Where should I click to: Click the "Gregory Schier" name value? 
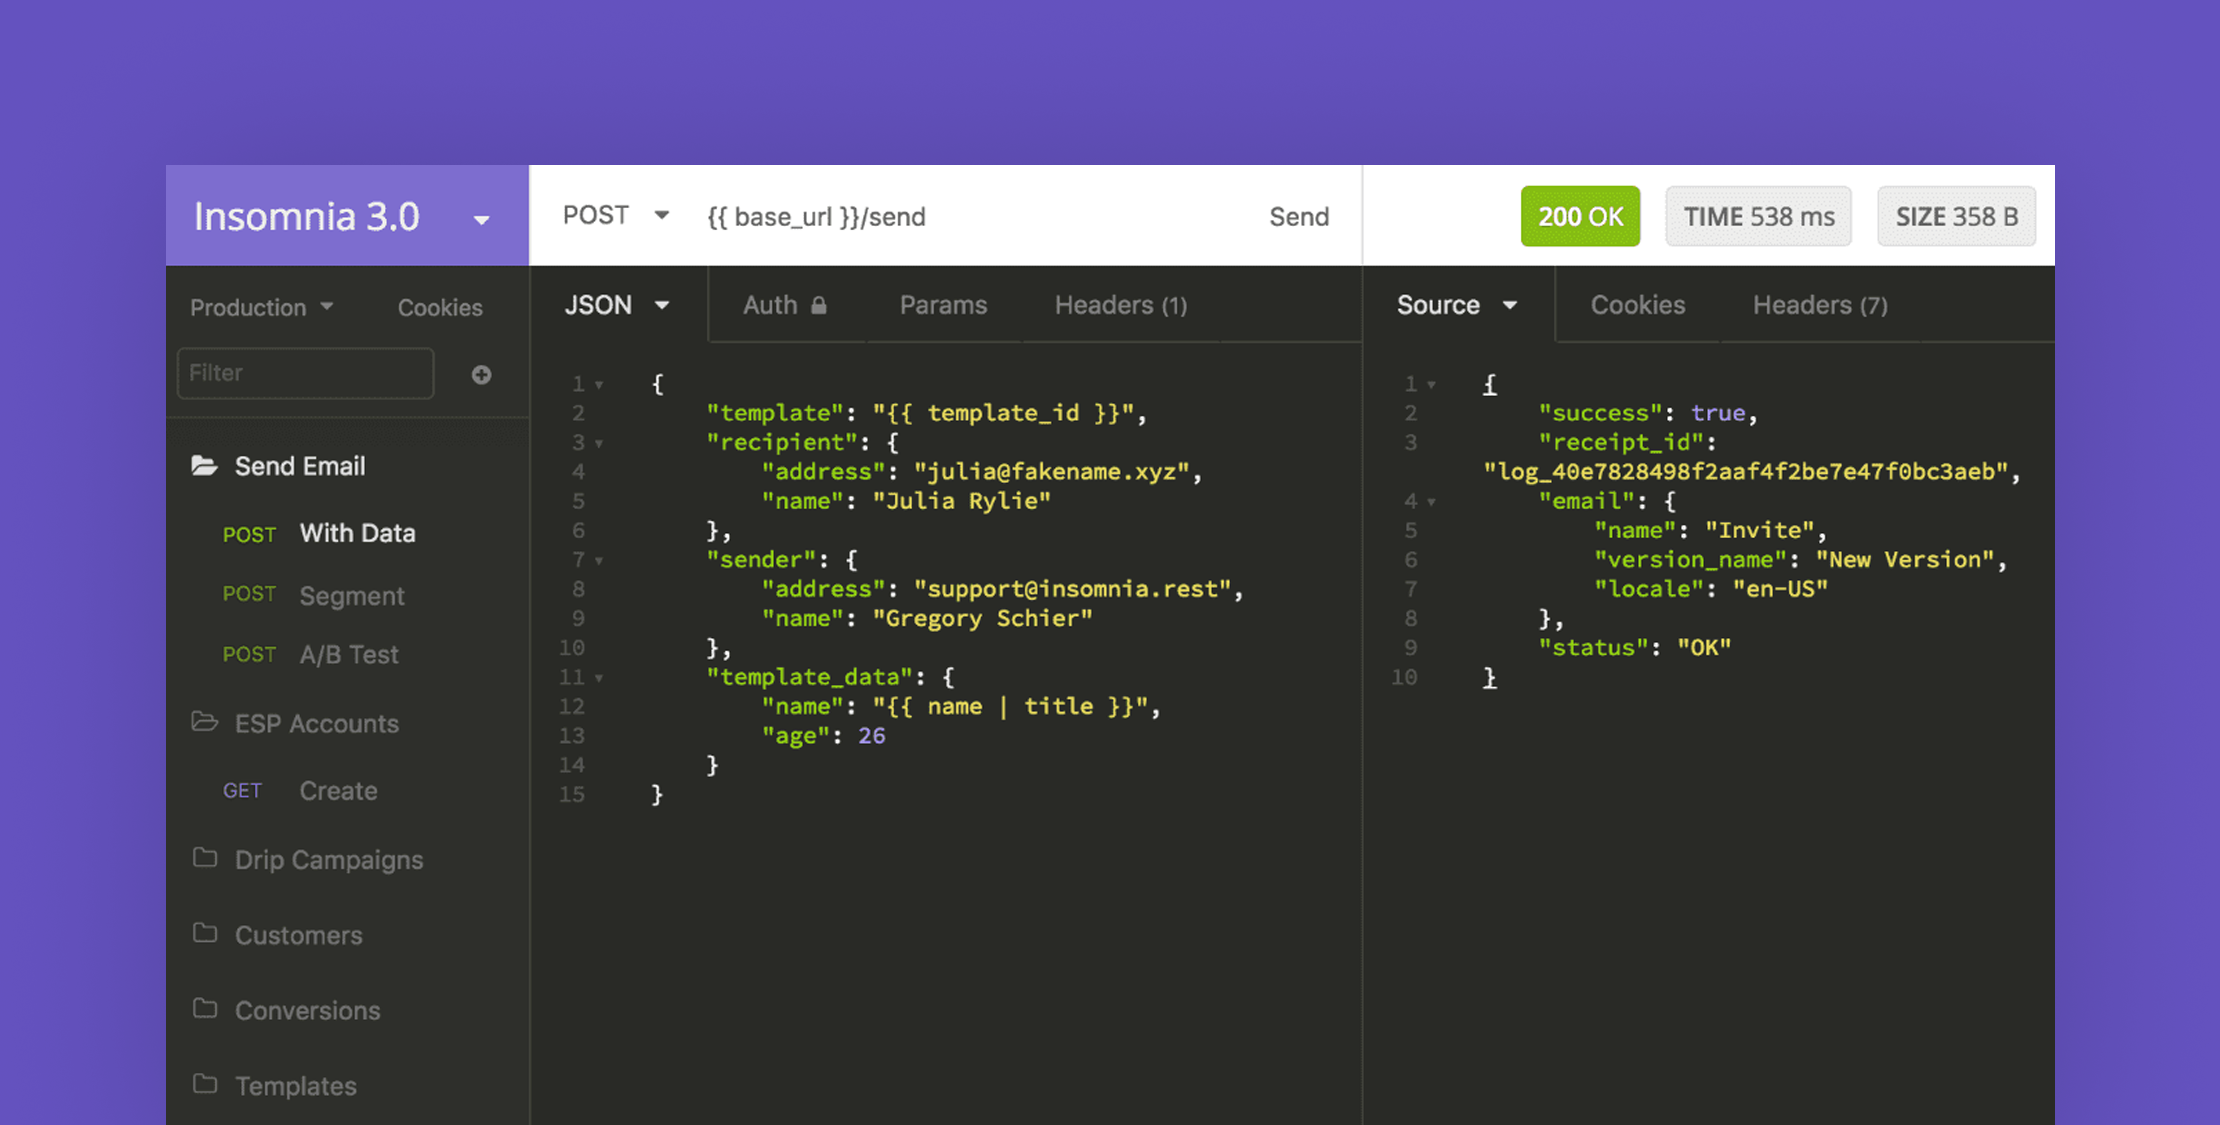click(x=982, y=619)
